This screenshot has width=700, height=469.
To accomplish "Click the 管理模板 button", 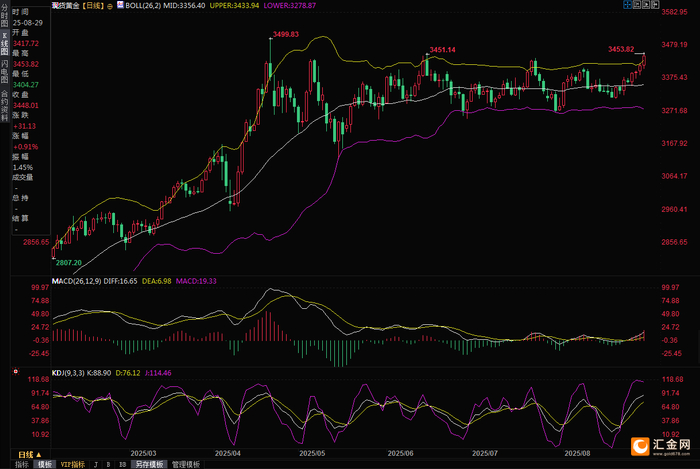I will tap(186, 465).
